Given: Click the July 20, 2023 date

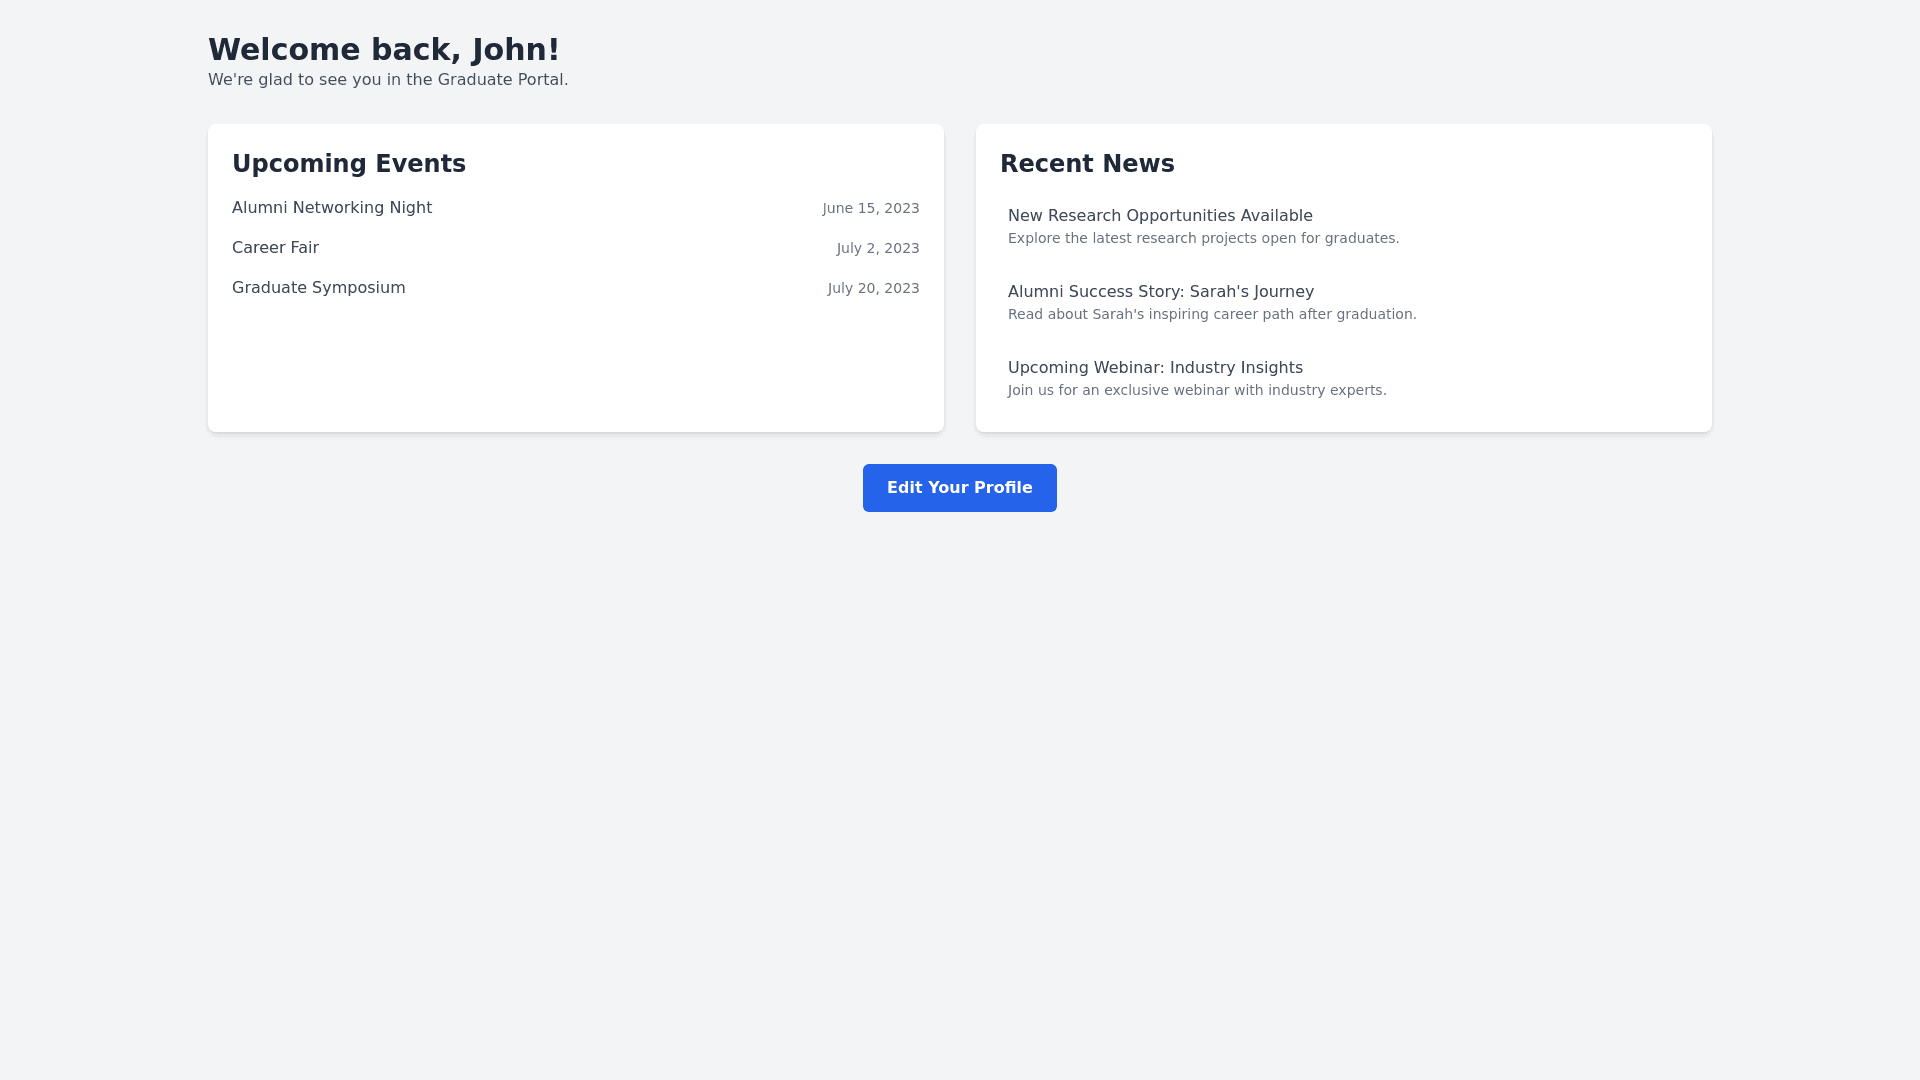Looking at the screenshot, I should click(873, 288).
